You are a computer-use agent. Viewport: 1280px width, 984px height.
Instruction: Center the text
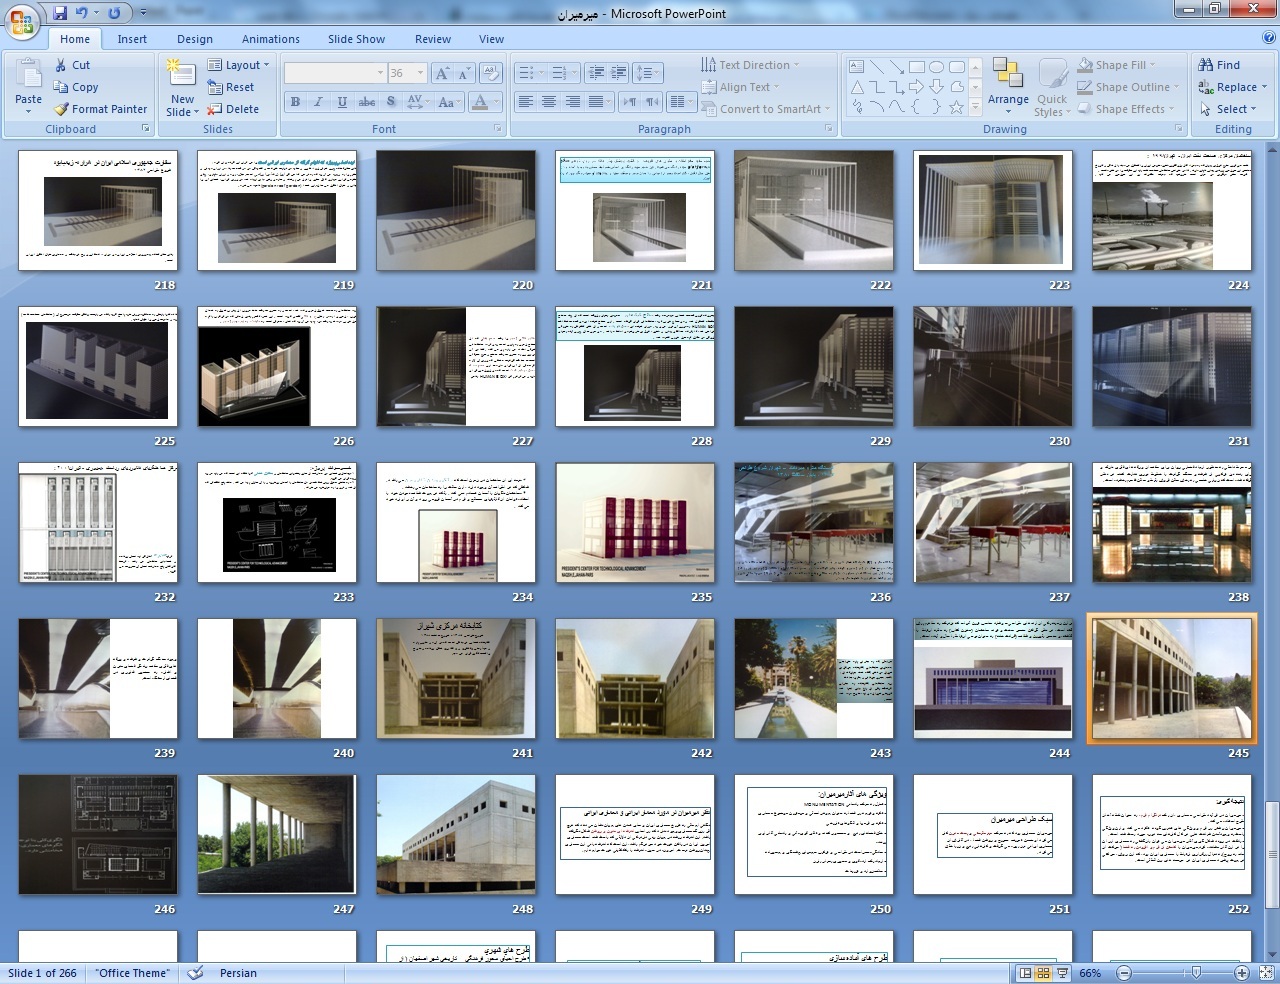pyautogui.click(x=549, y=102)
